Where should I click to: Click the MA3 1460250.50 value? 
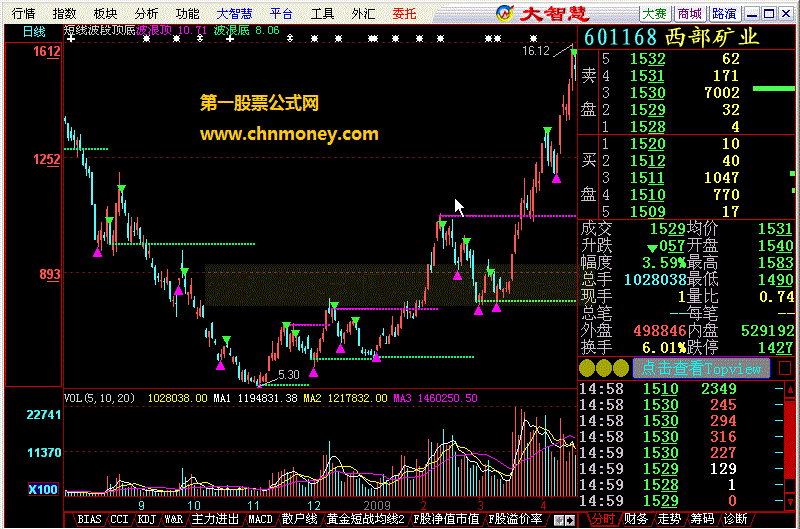[435, 398]
